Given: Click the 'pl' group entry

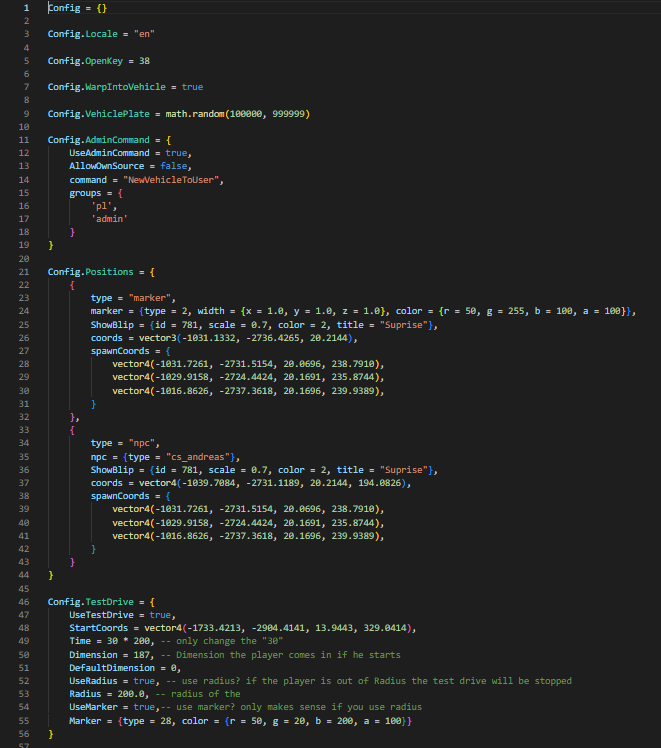Looking at the screenshot, I should pos(100,206).
